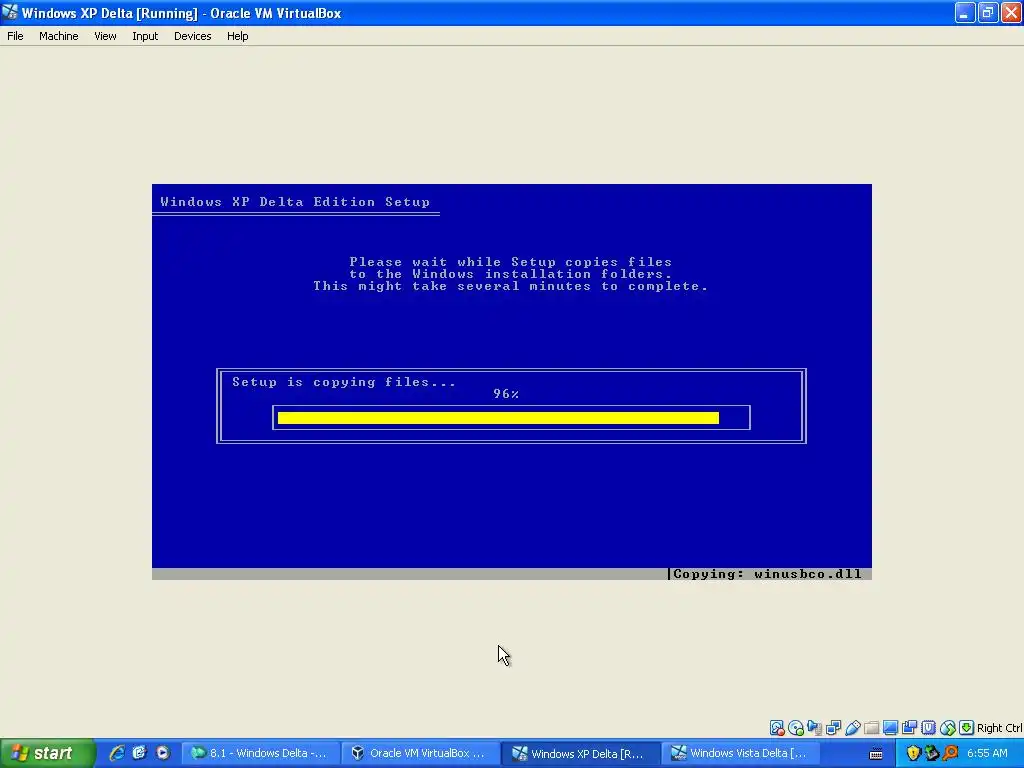Image resolution: width=1024 pixels, height=768 pixels.
Task: Restore down the VirtualBox window
Action: coord(987,12)
